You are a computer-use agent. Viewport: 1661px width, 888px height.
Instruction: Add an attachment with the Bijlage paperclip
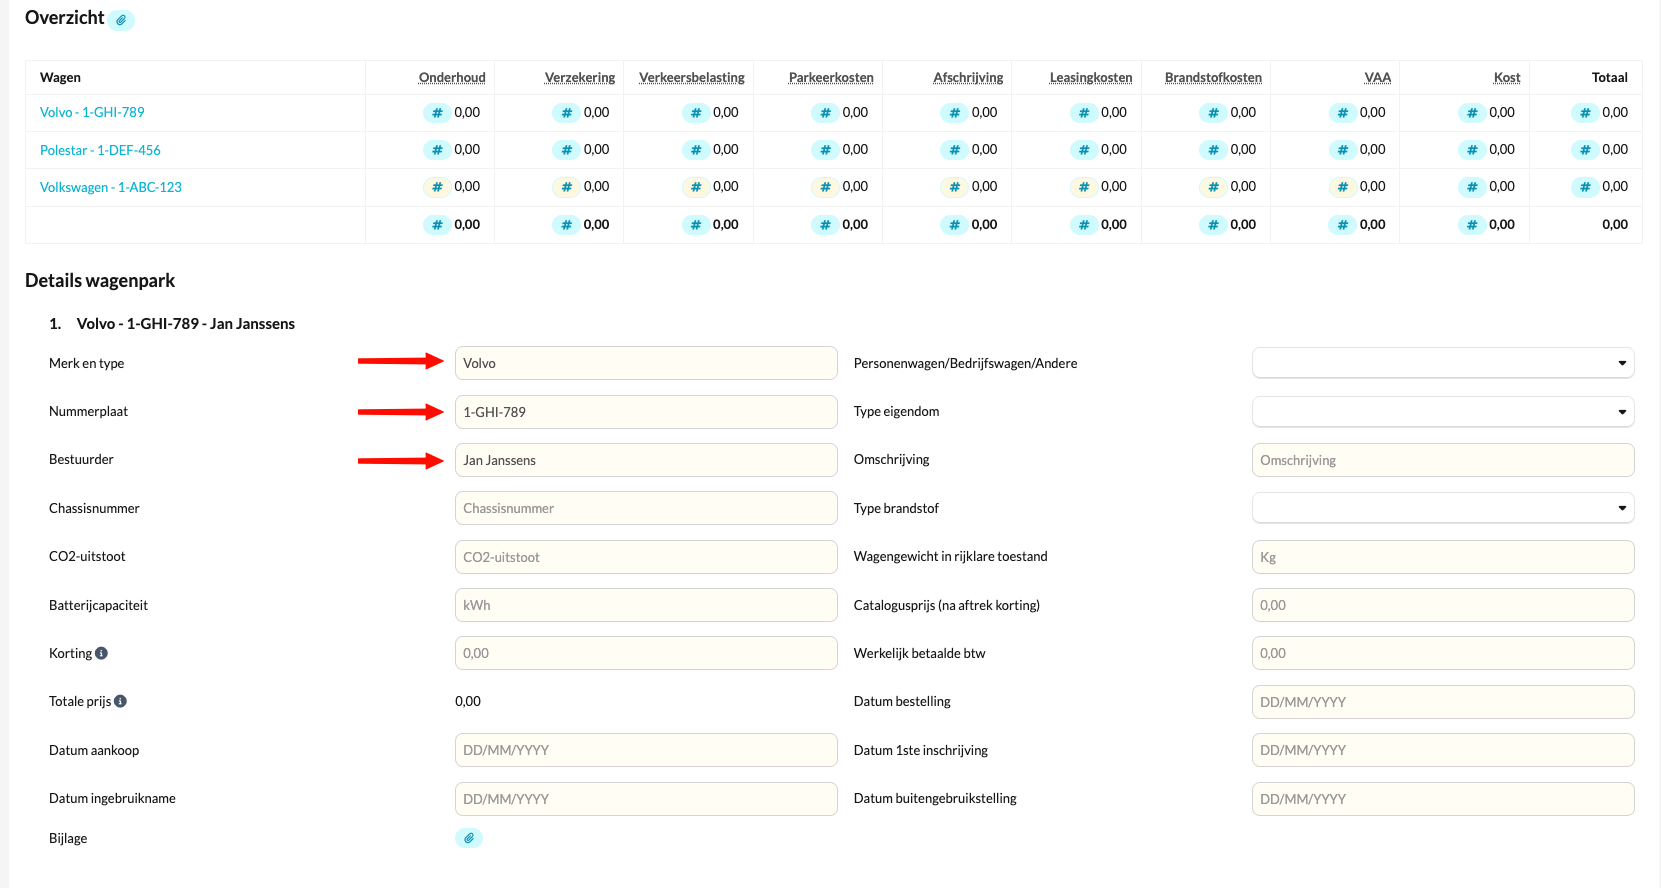[x=469, y=838]
